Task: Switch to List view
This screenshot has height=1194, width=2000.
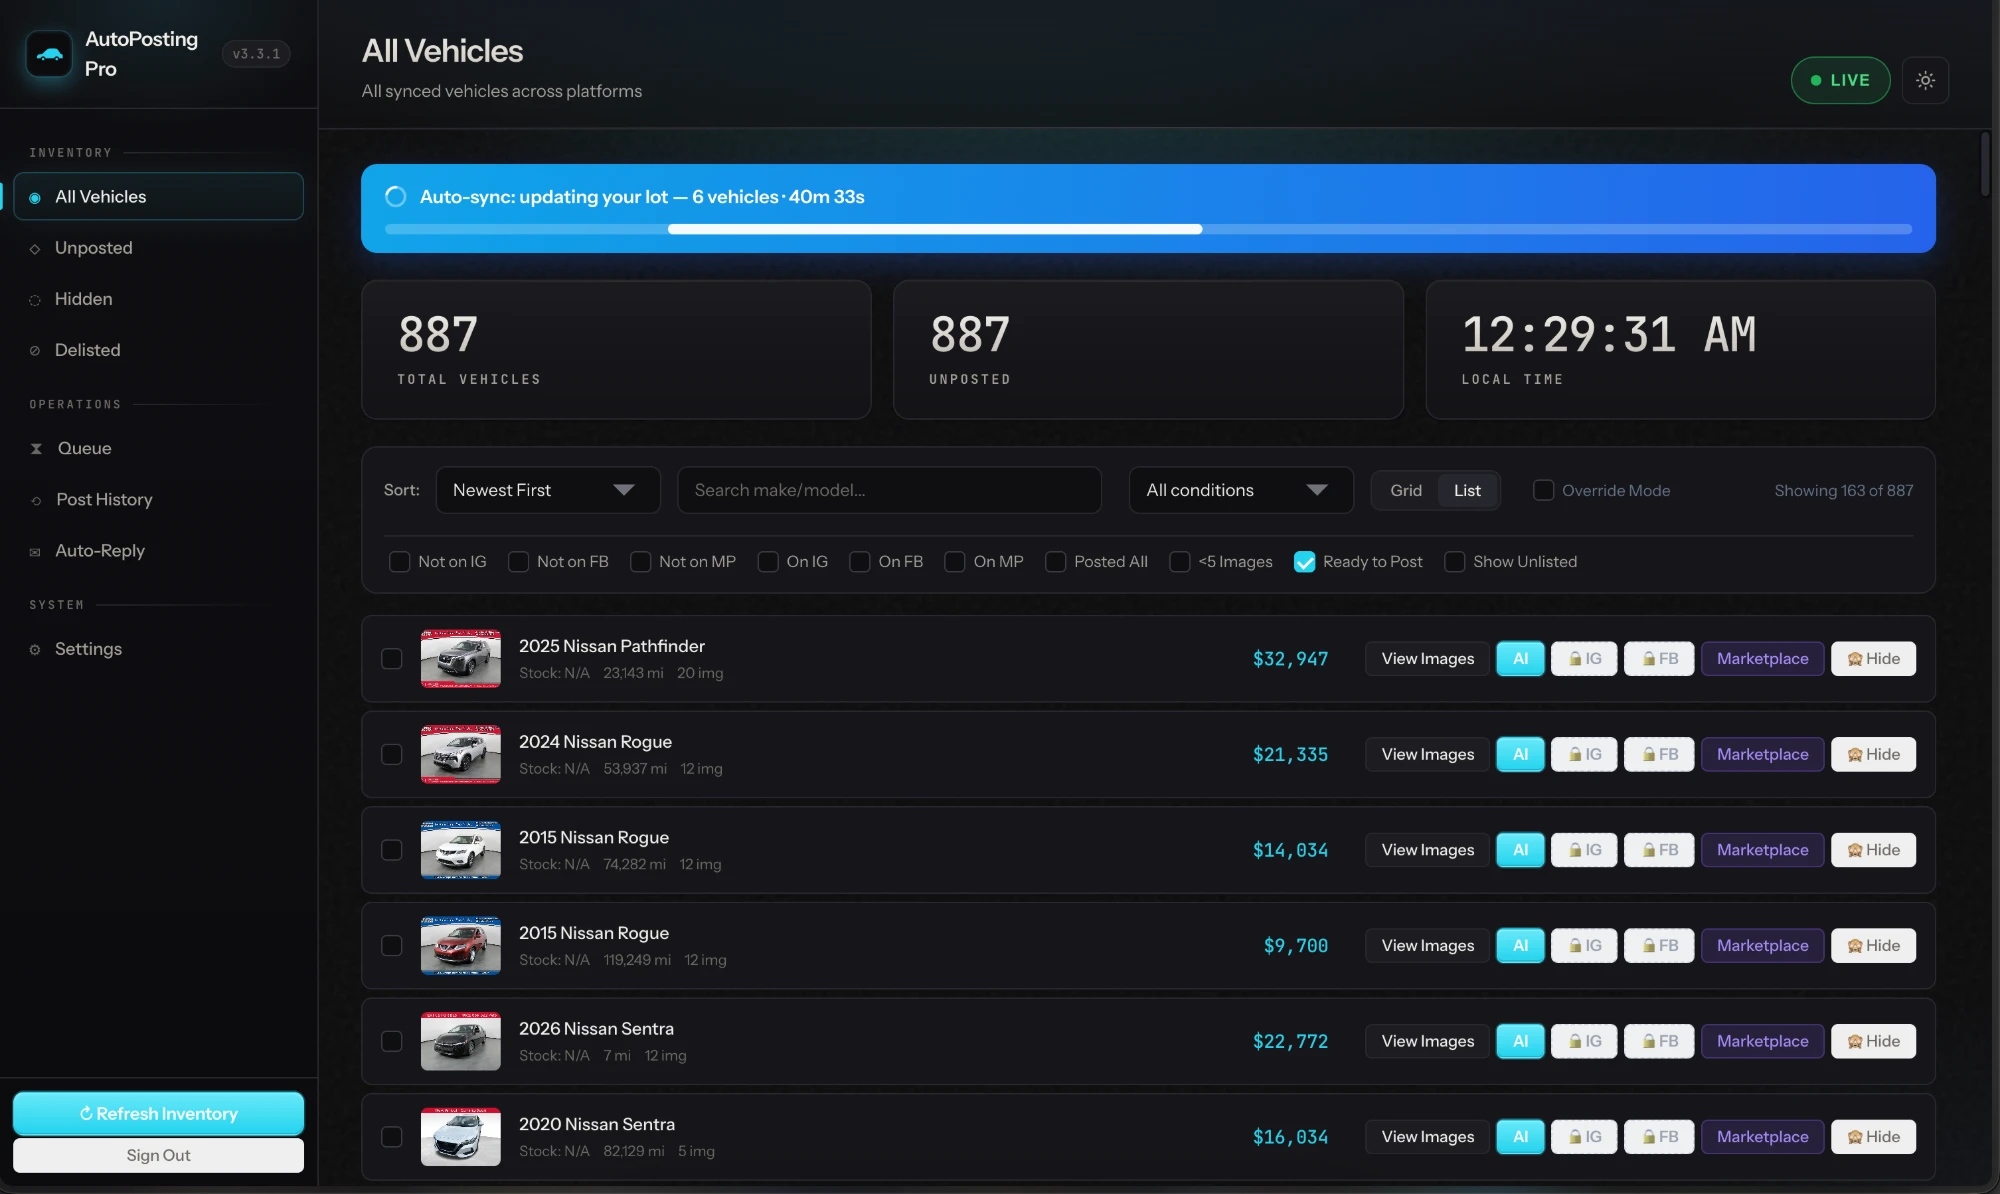Action: tap(1467, 490)
